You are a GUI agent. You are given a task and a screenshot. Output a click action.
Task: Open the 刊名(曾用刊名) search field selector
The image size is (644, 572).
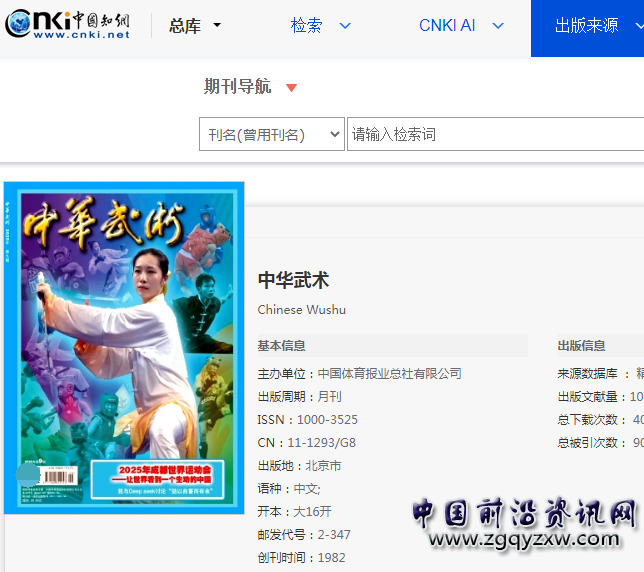tap(271, 135)
